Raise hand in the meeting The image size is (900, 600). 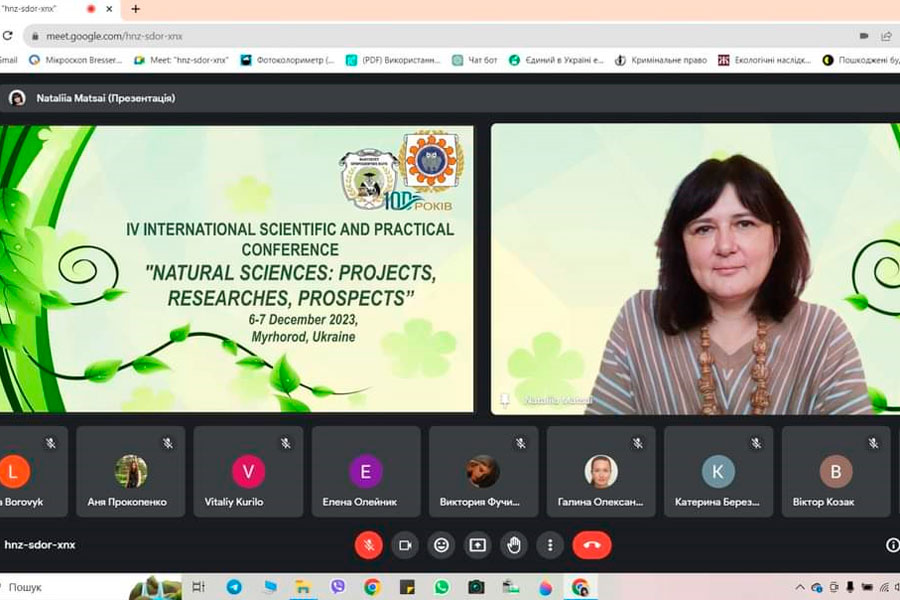[514, 545]
